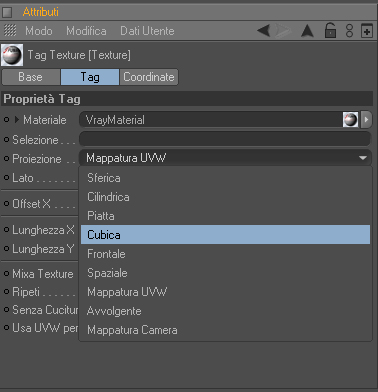
Task: Click the VrayMaterial preview sphere icon
Action: [350, 120]
